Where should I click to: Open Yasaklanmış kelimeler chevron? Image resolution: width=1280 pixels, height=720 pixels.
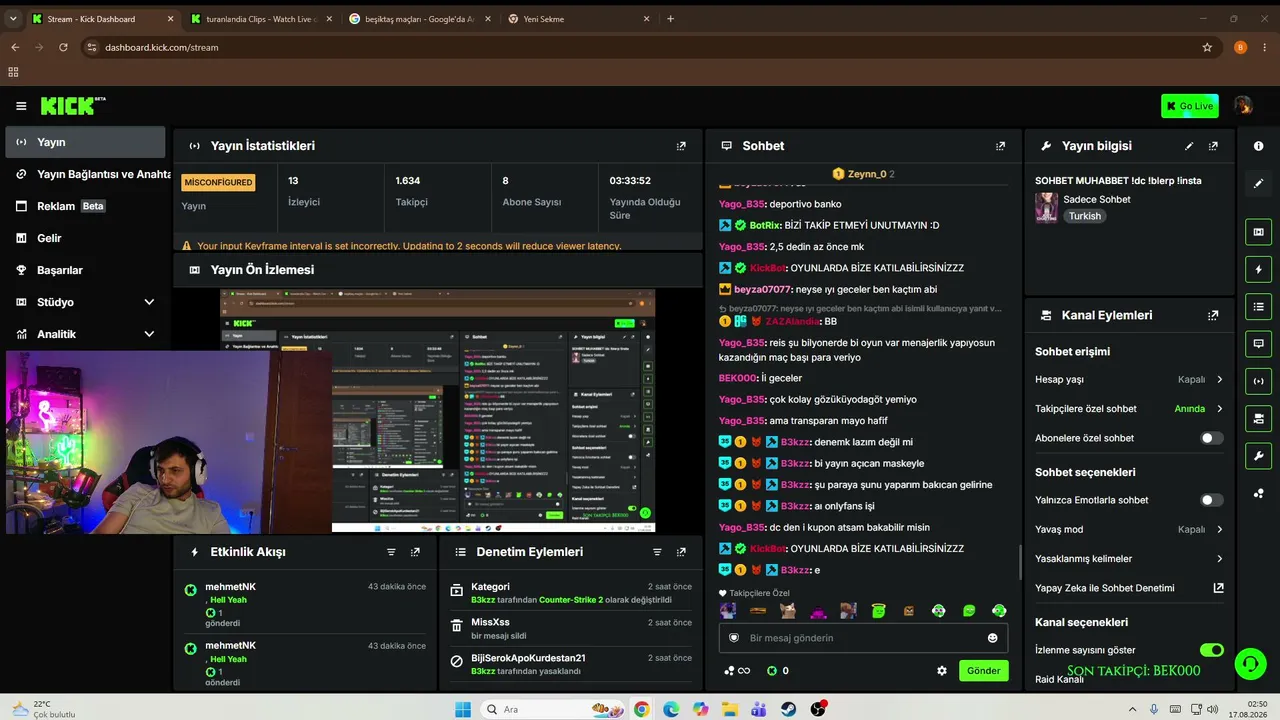[x=1219, y=559]
